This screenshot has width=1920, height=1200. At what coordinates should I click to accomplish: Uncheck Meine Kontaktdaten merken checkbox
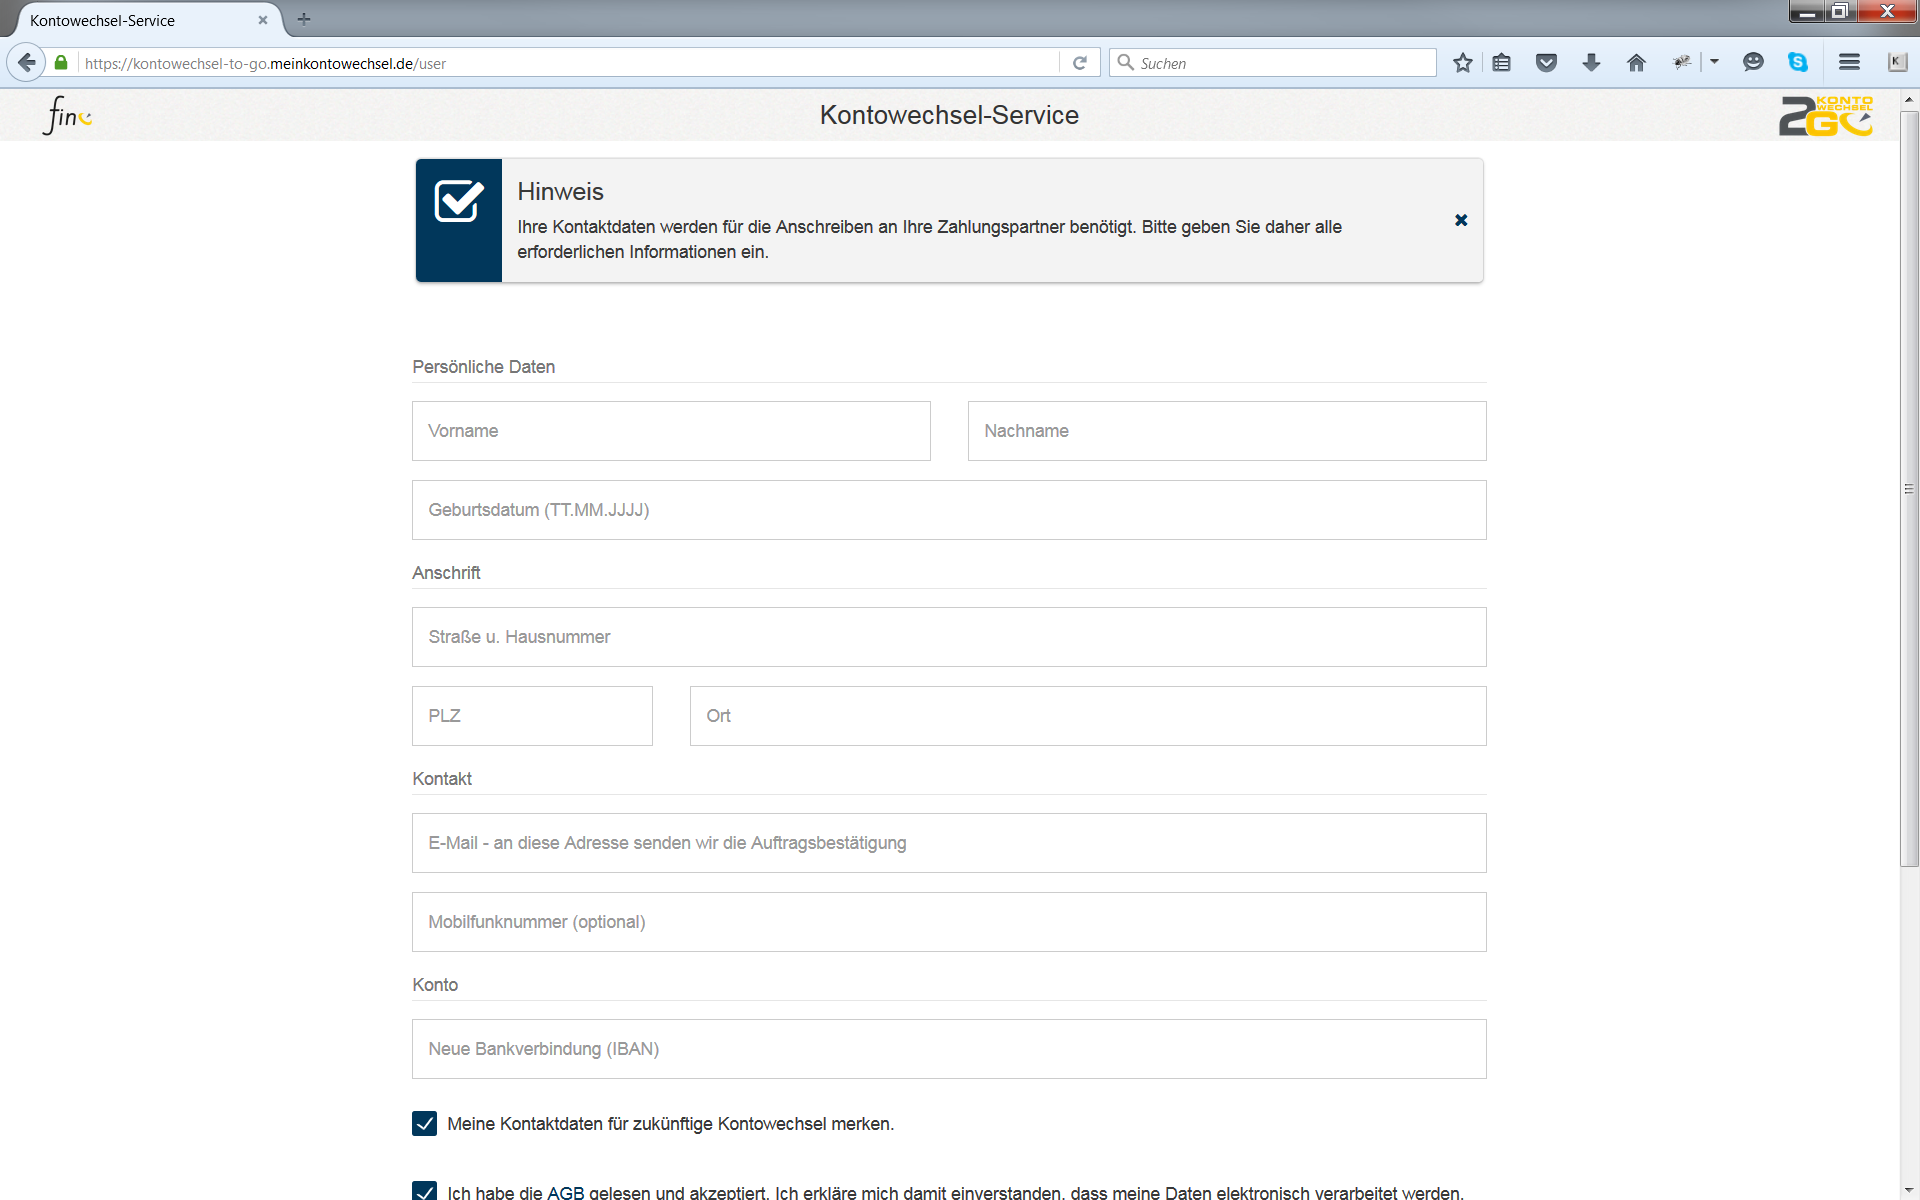(424, 1123)
